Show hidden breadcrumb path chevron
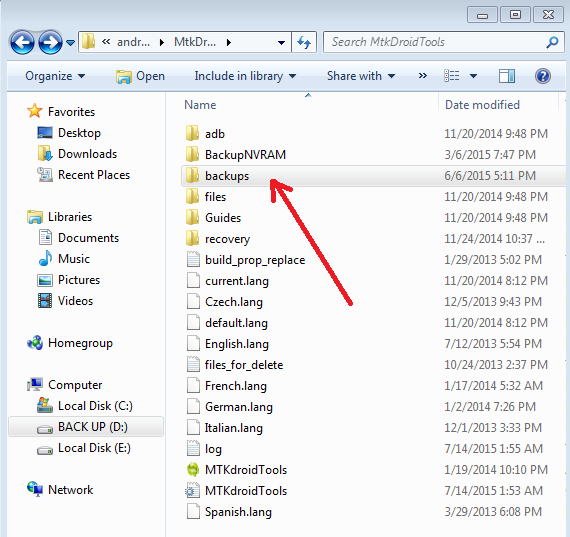 106,42
